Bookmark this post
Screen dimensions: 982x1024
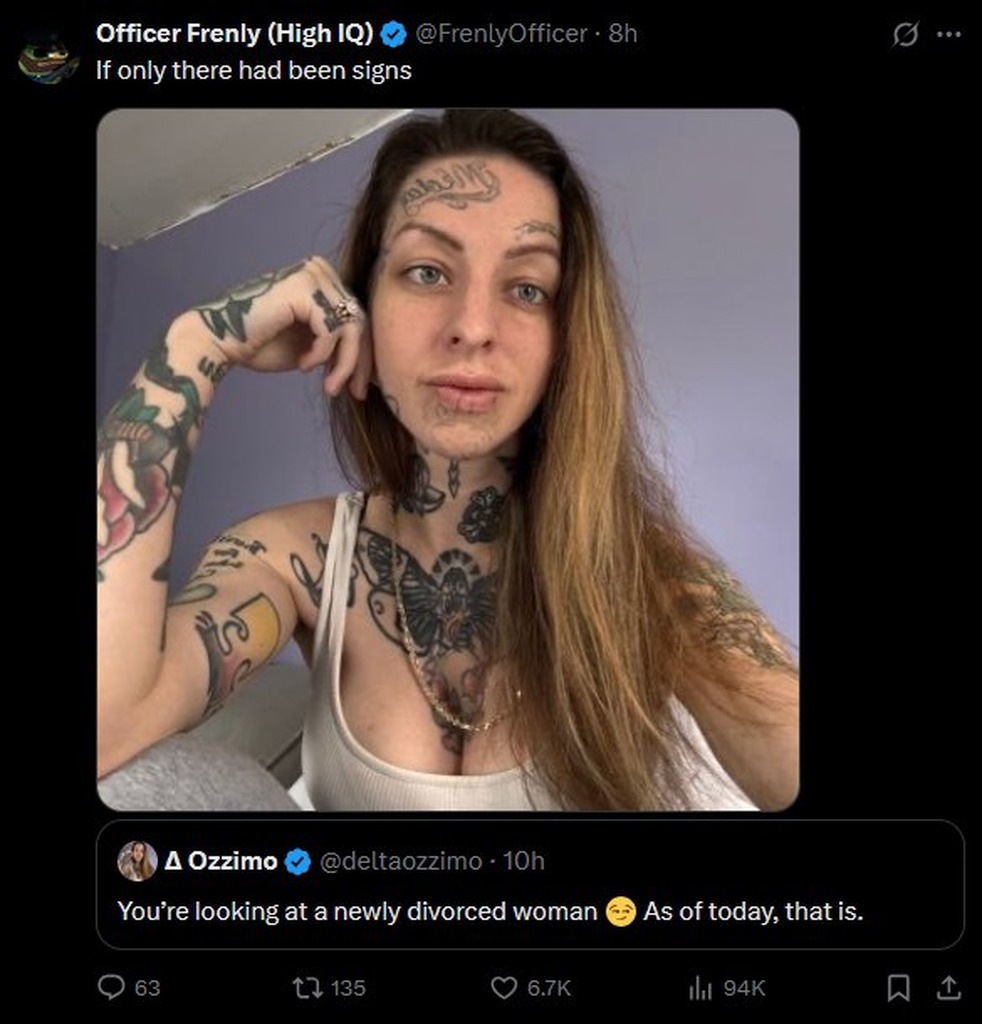pyautogui.click(x=899, y=988)
